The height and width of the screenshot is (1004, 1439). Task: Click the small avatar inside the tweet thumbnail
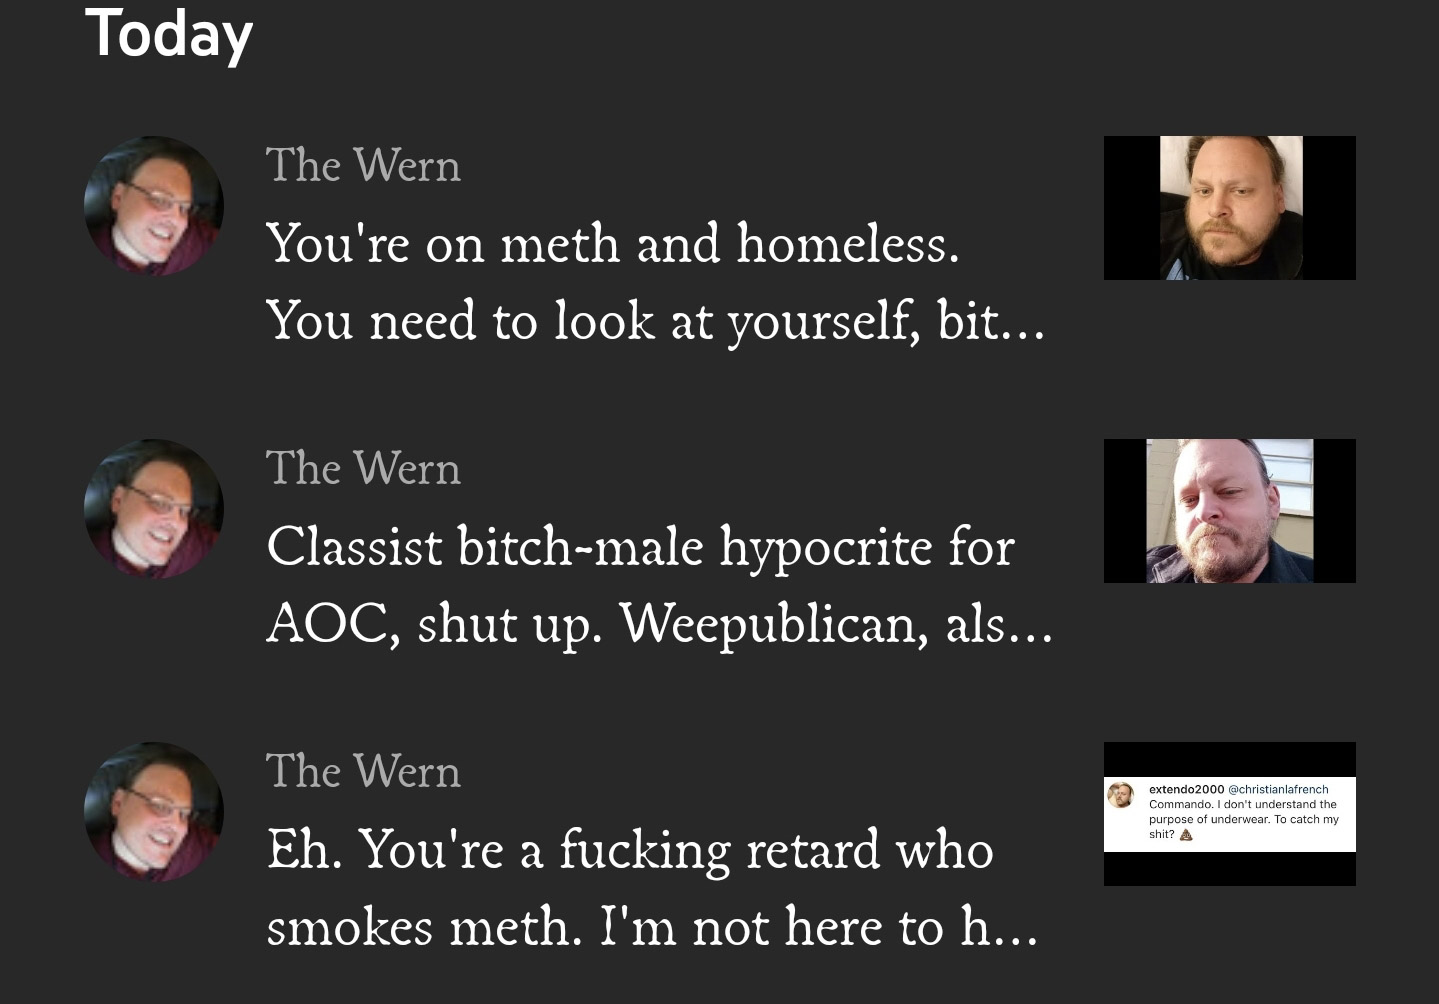point(1120,795)
